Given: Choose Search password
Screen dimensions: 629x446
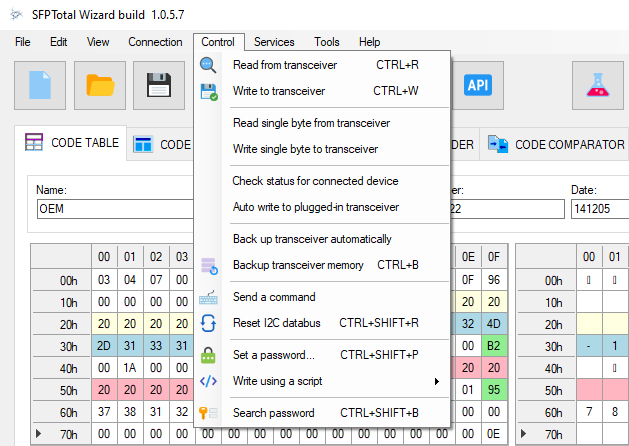Looking at the screenshot, I should tap(322, 413).
